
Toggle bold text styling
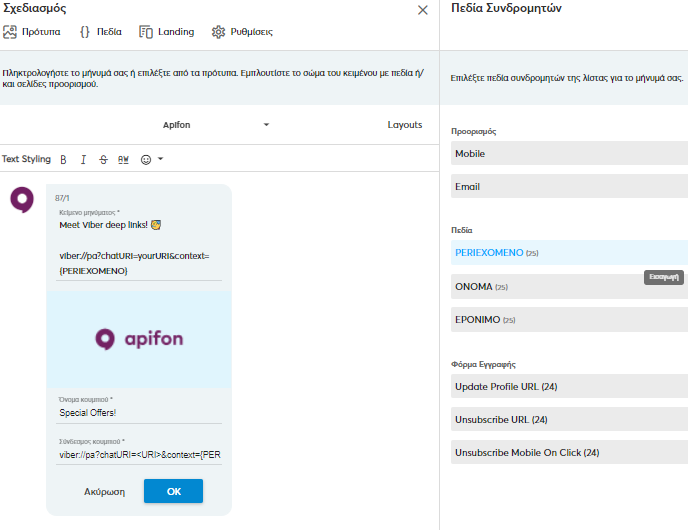[63, 160]
